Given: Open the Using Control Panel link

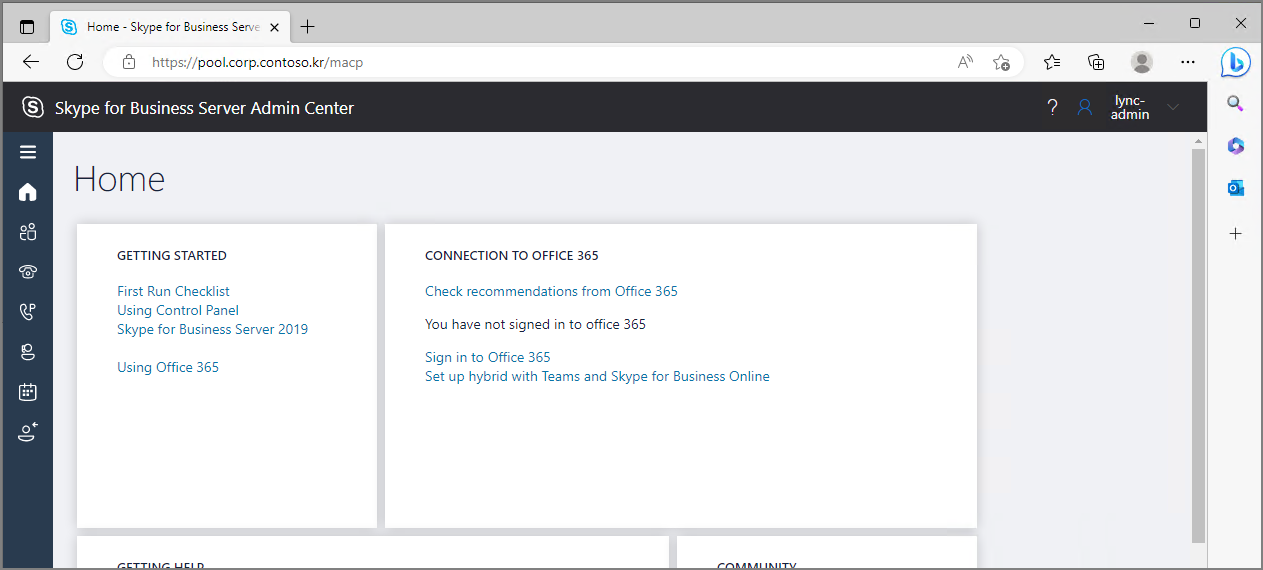Looking at the screenshot, I should point(178,310).
